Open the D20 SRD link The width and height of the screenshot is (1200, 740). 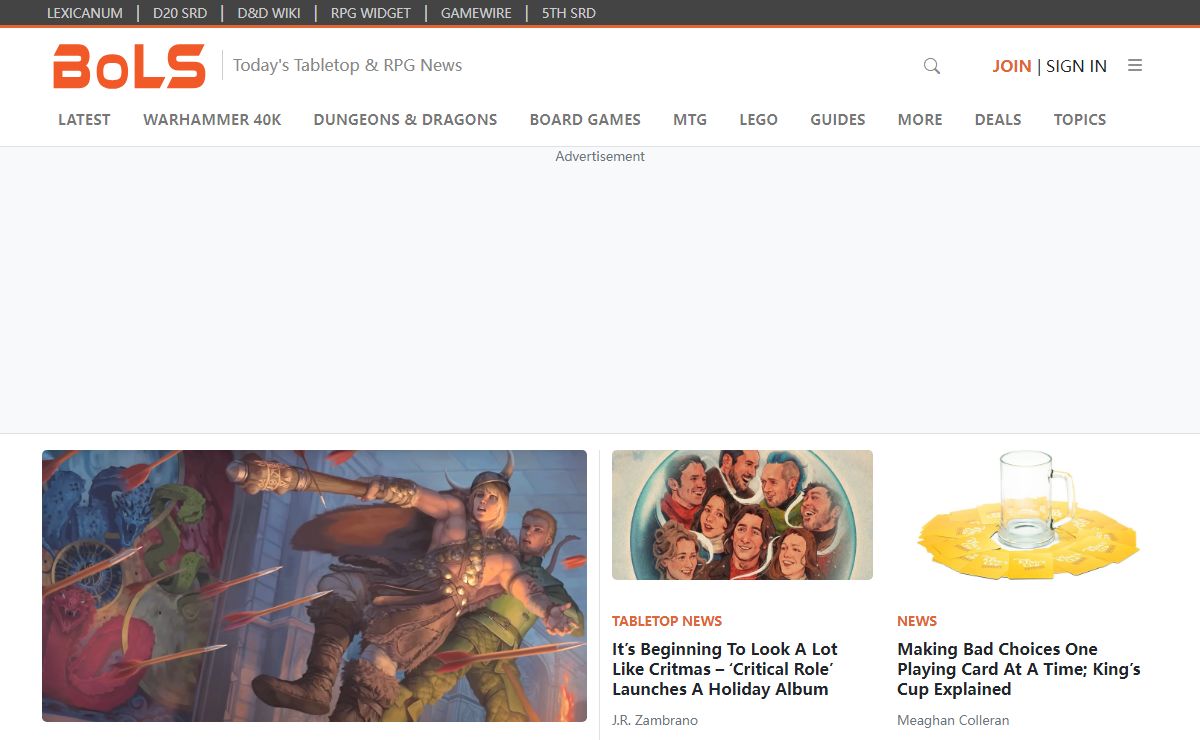coord(180,13)
